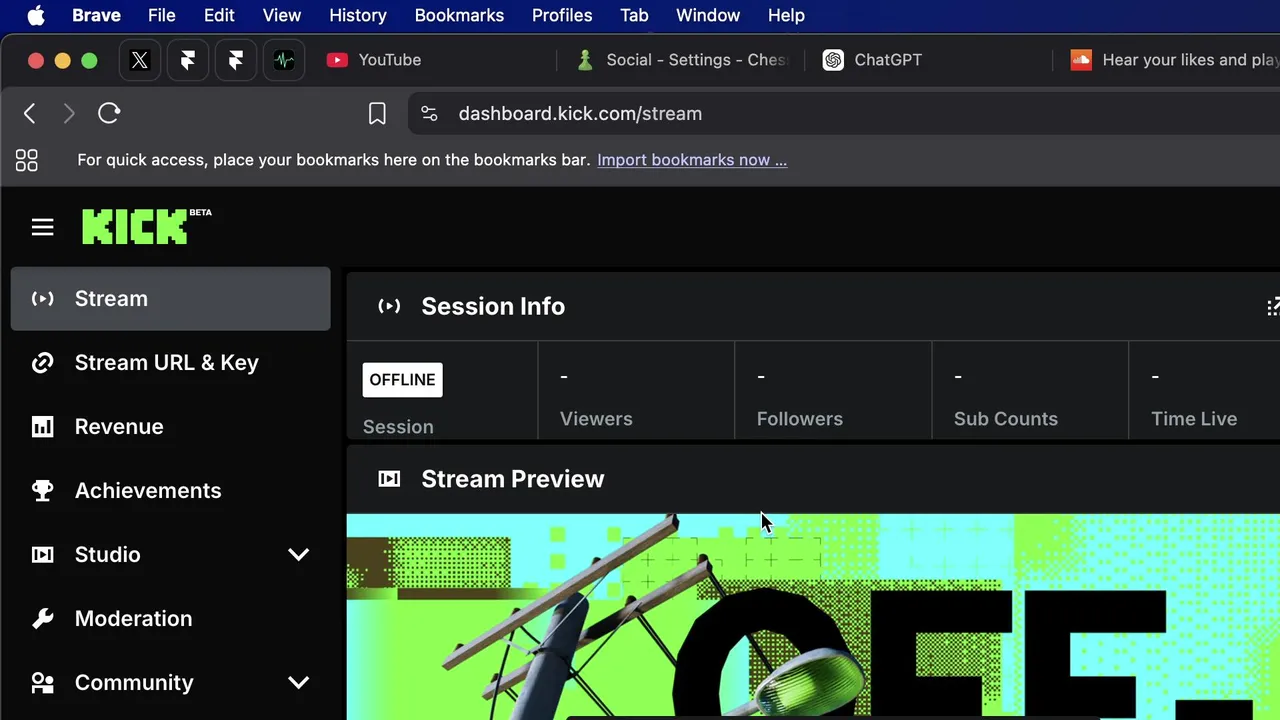Click the Stream Preview video icon
The image size is (1280, 720).
click(389, 479)
